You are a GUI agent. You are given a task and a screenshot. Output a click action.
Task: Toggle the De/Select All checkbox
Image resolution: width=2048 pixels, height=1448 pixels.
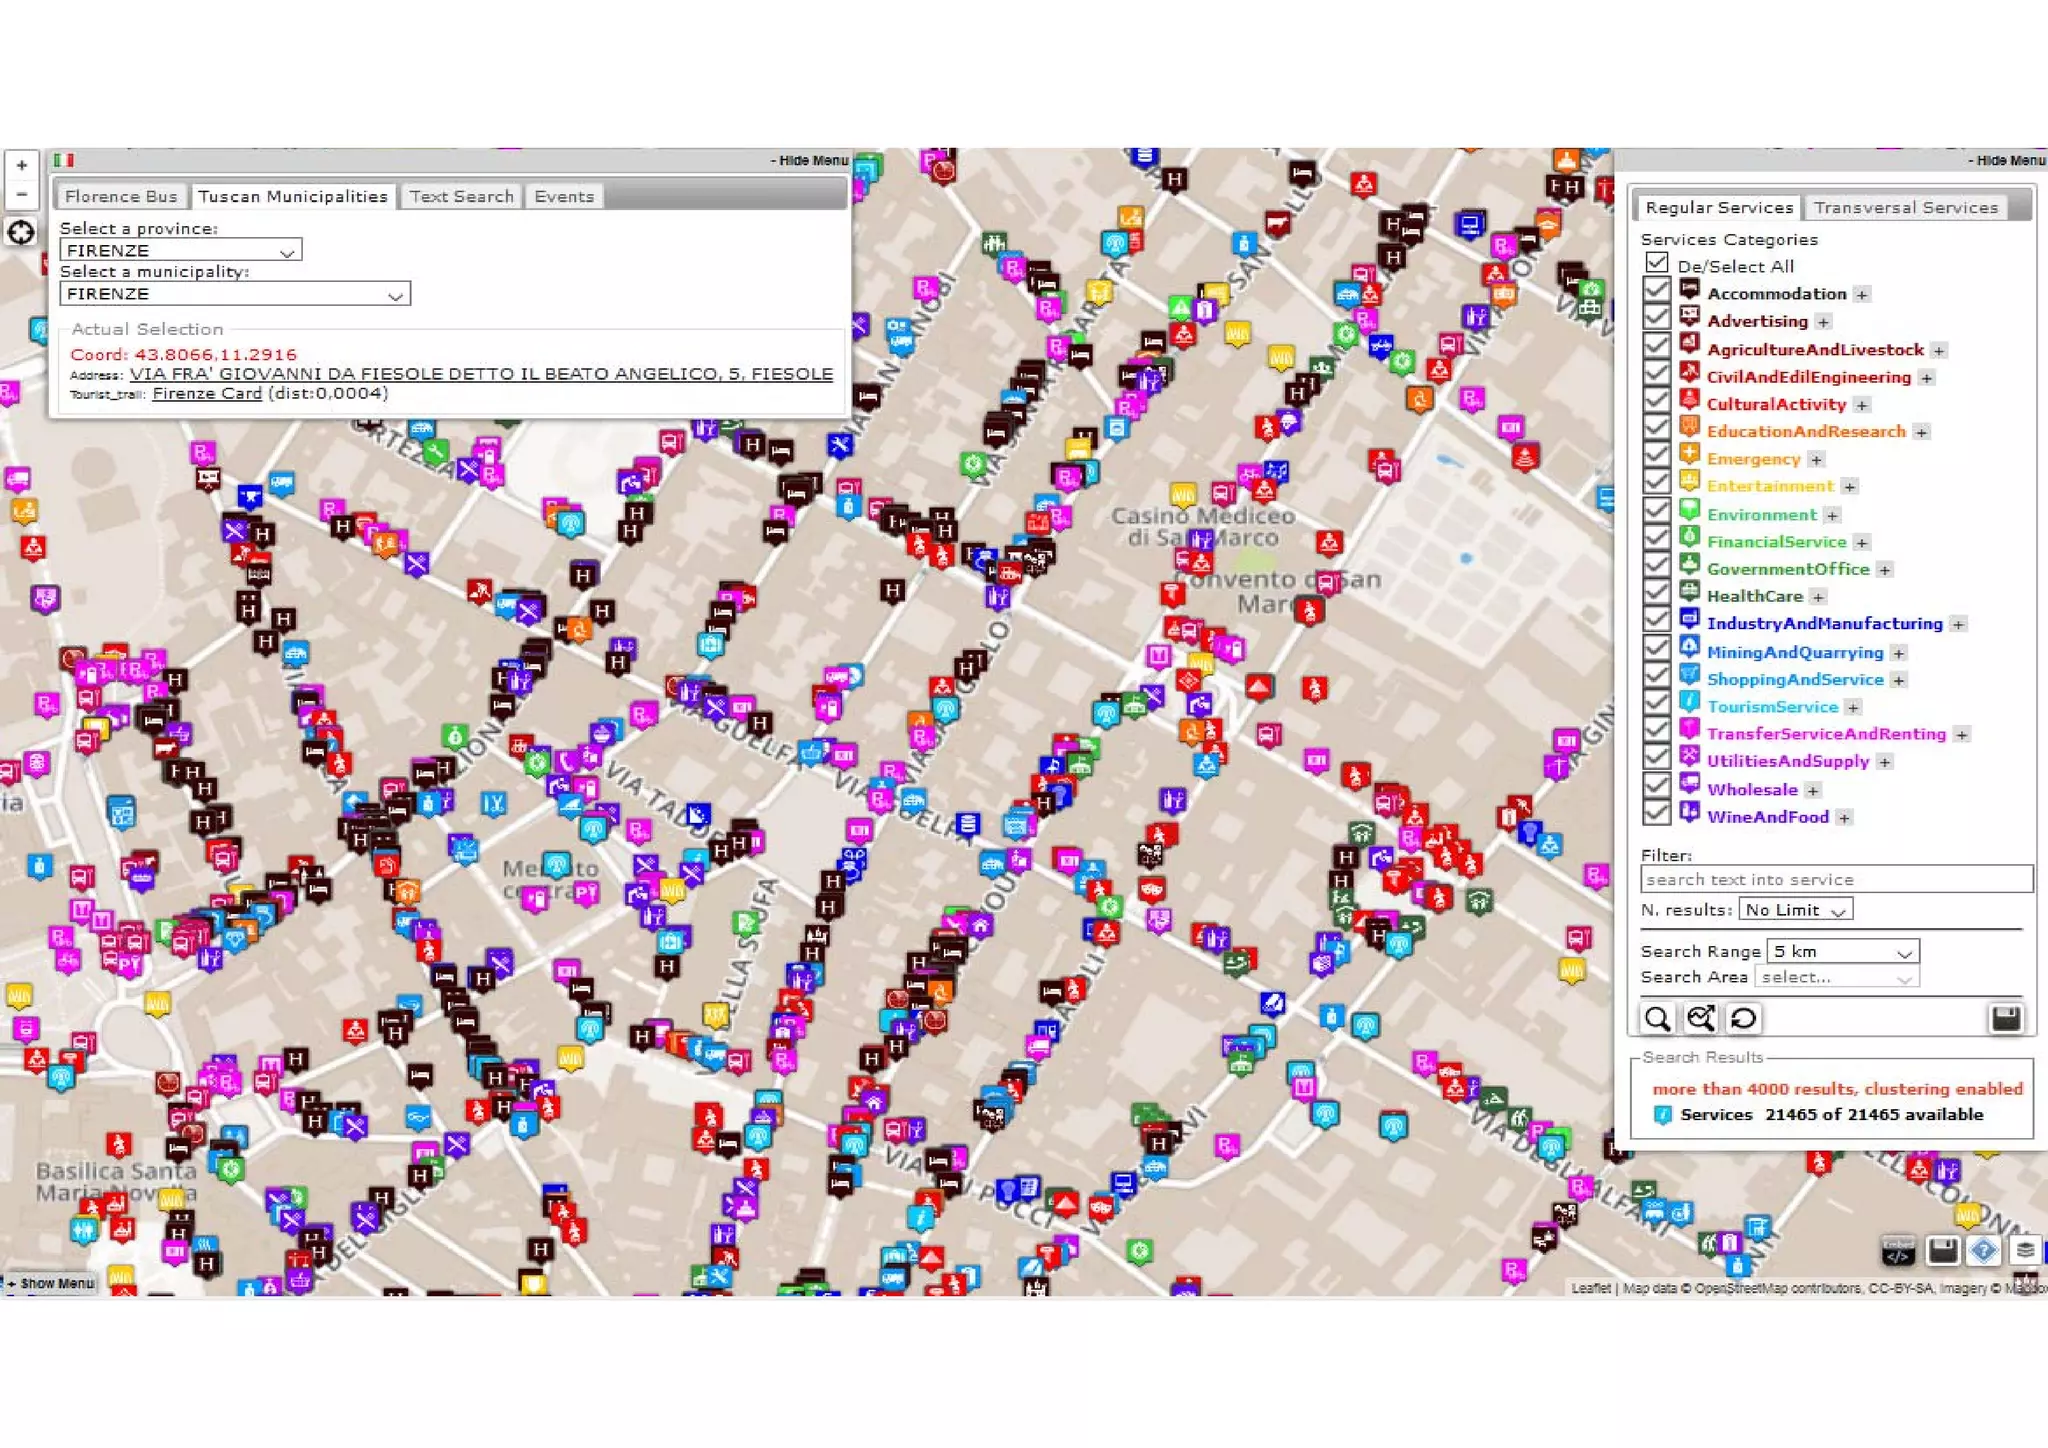(x=1656, y=263)
